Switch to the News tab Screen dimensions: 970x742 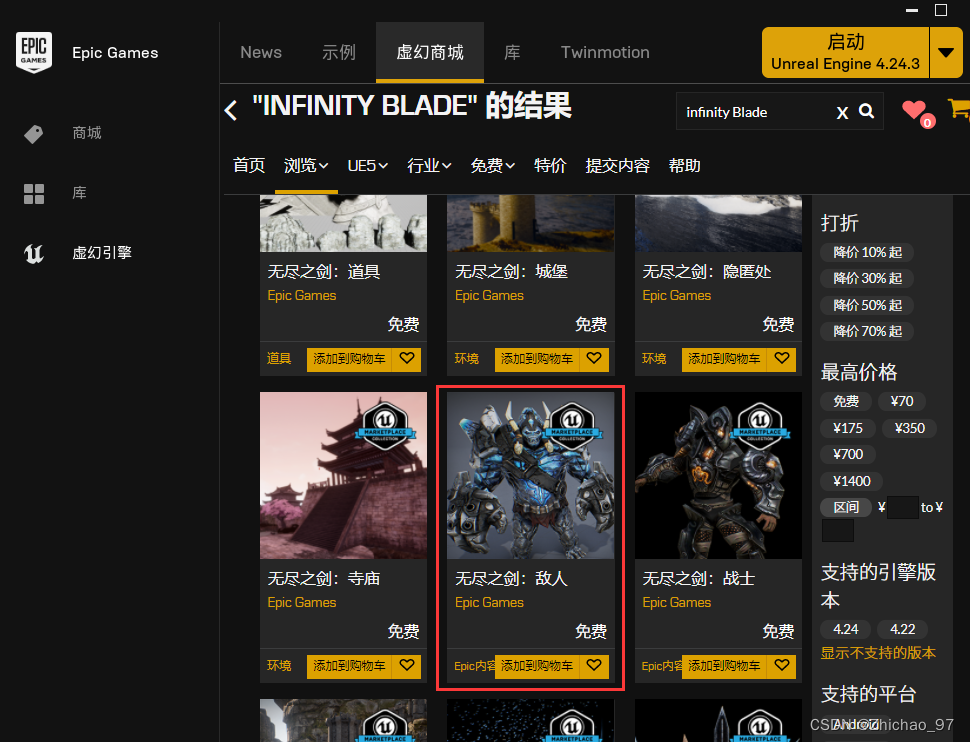(x=261, y=53)
